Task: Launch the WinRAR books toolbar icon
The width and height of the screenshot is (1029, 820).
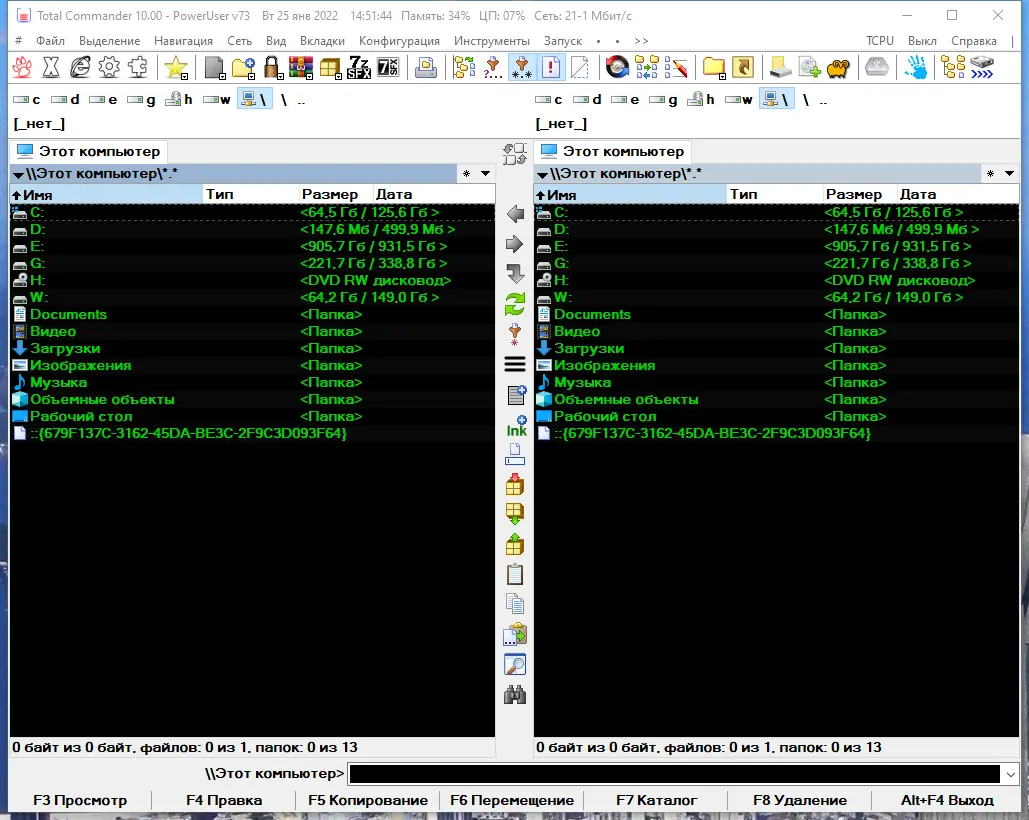Action: (x=301, y=67)
